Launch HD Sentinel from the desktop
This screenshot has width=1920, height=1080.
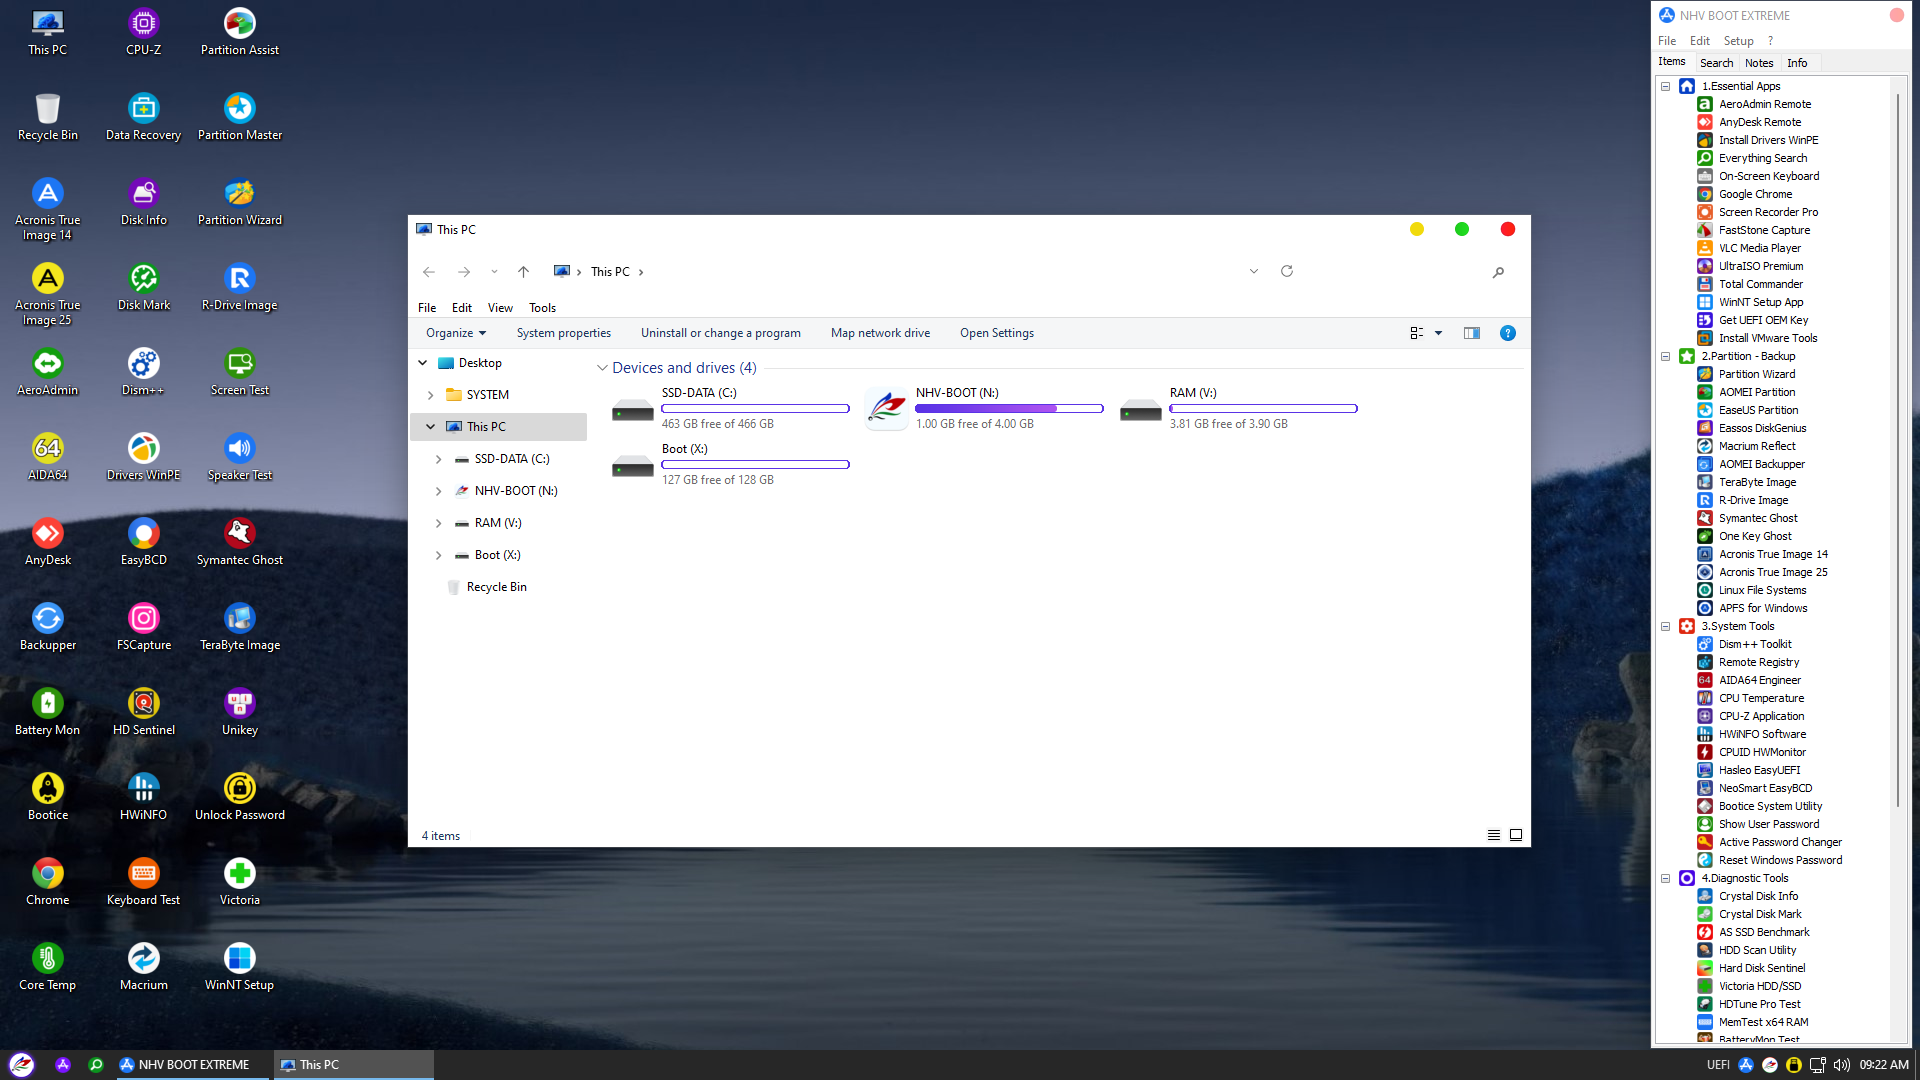143,703
